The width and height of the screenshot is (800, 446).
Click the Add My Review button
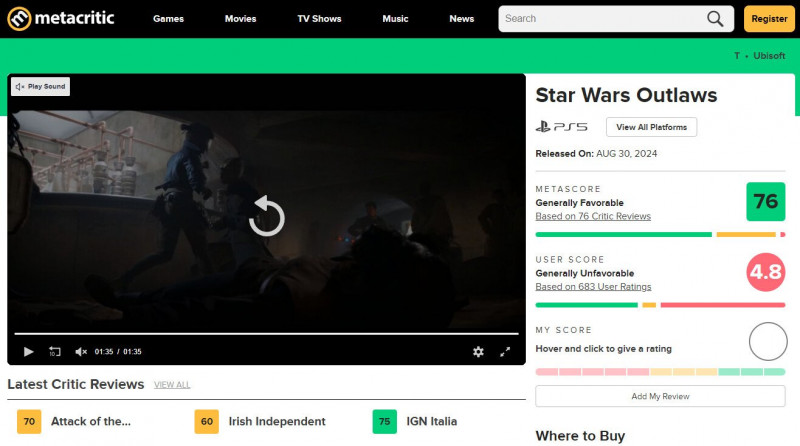coord(660,396)
